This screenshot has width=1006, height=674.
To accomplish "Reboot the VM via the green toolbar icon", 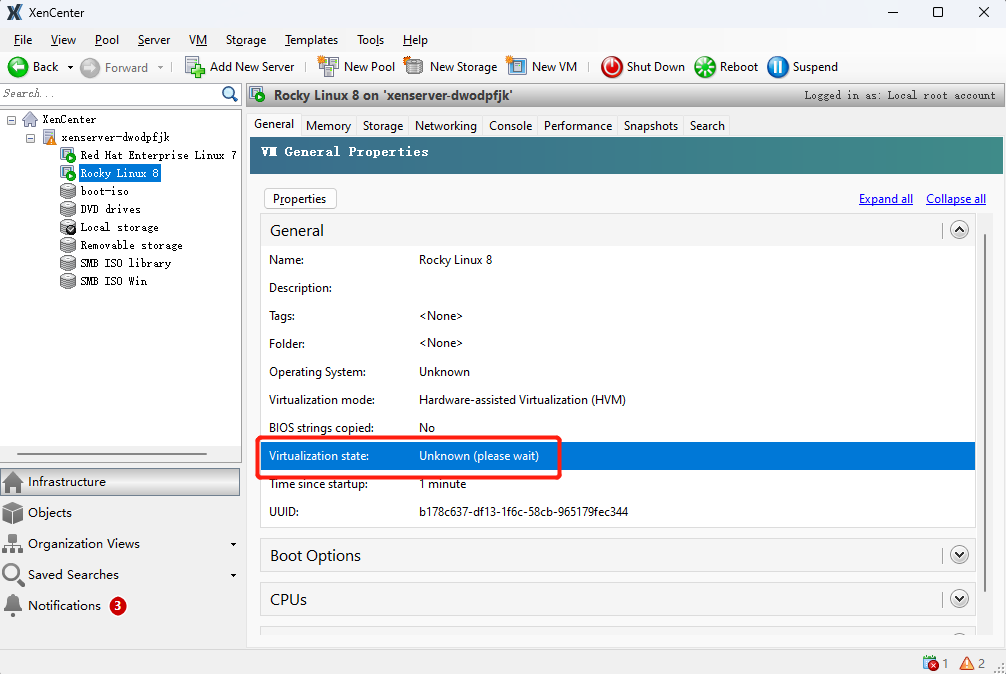I will (x=725, y=66).
